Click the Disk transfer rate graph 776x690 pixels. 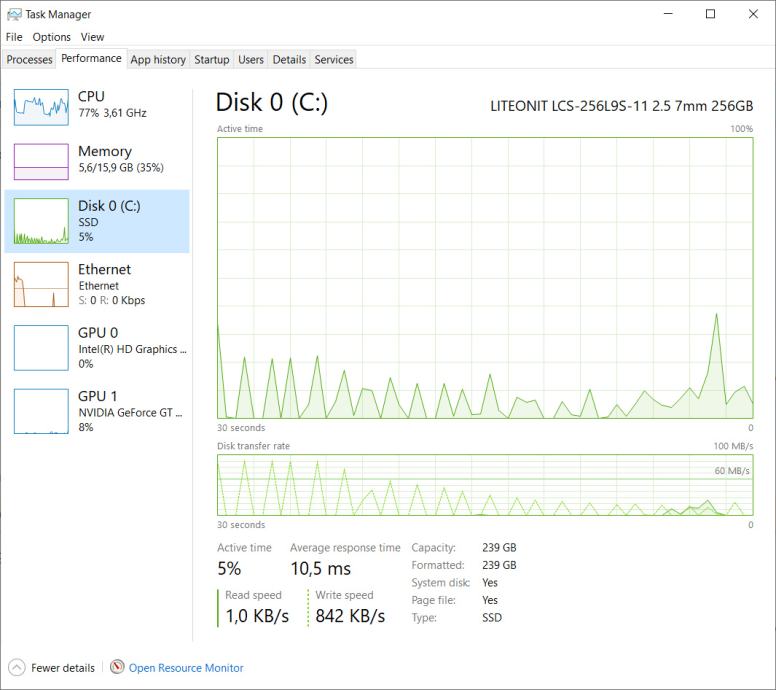(485, 485)
